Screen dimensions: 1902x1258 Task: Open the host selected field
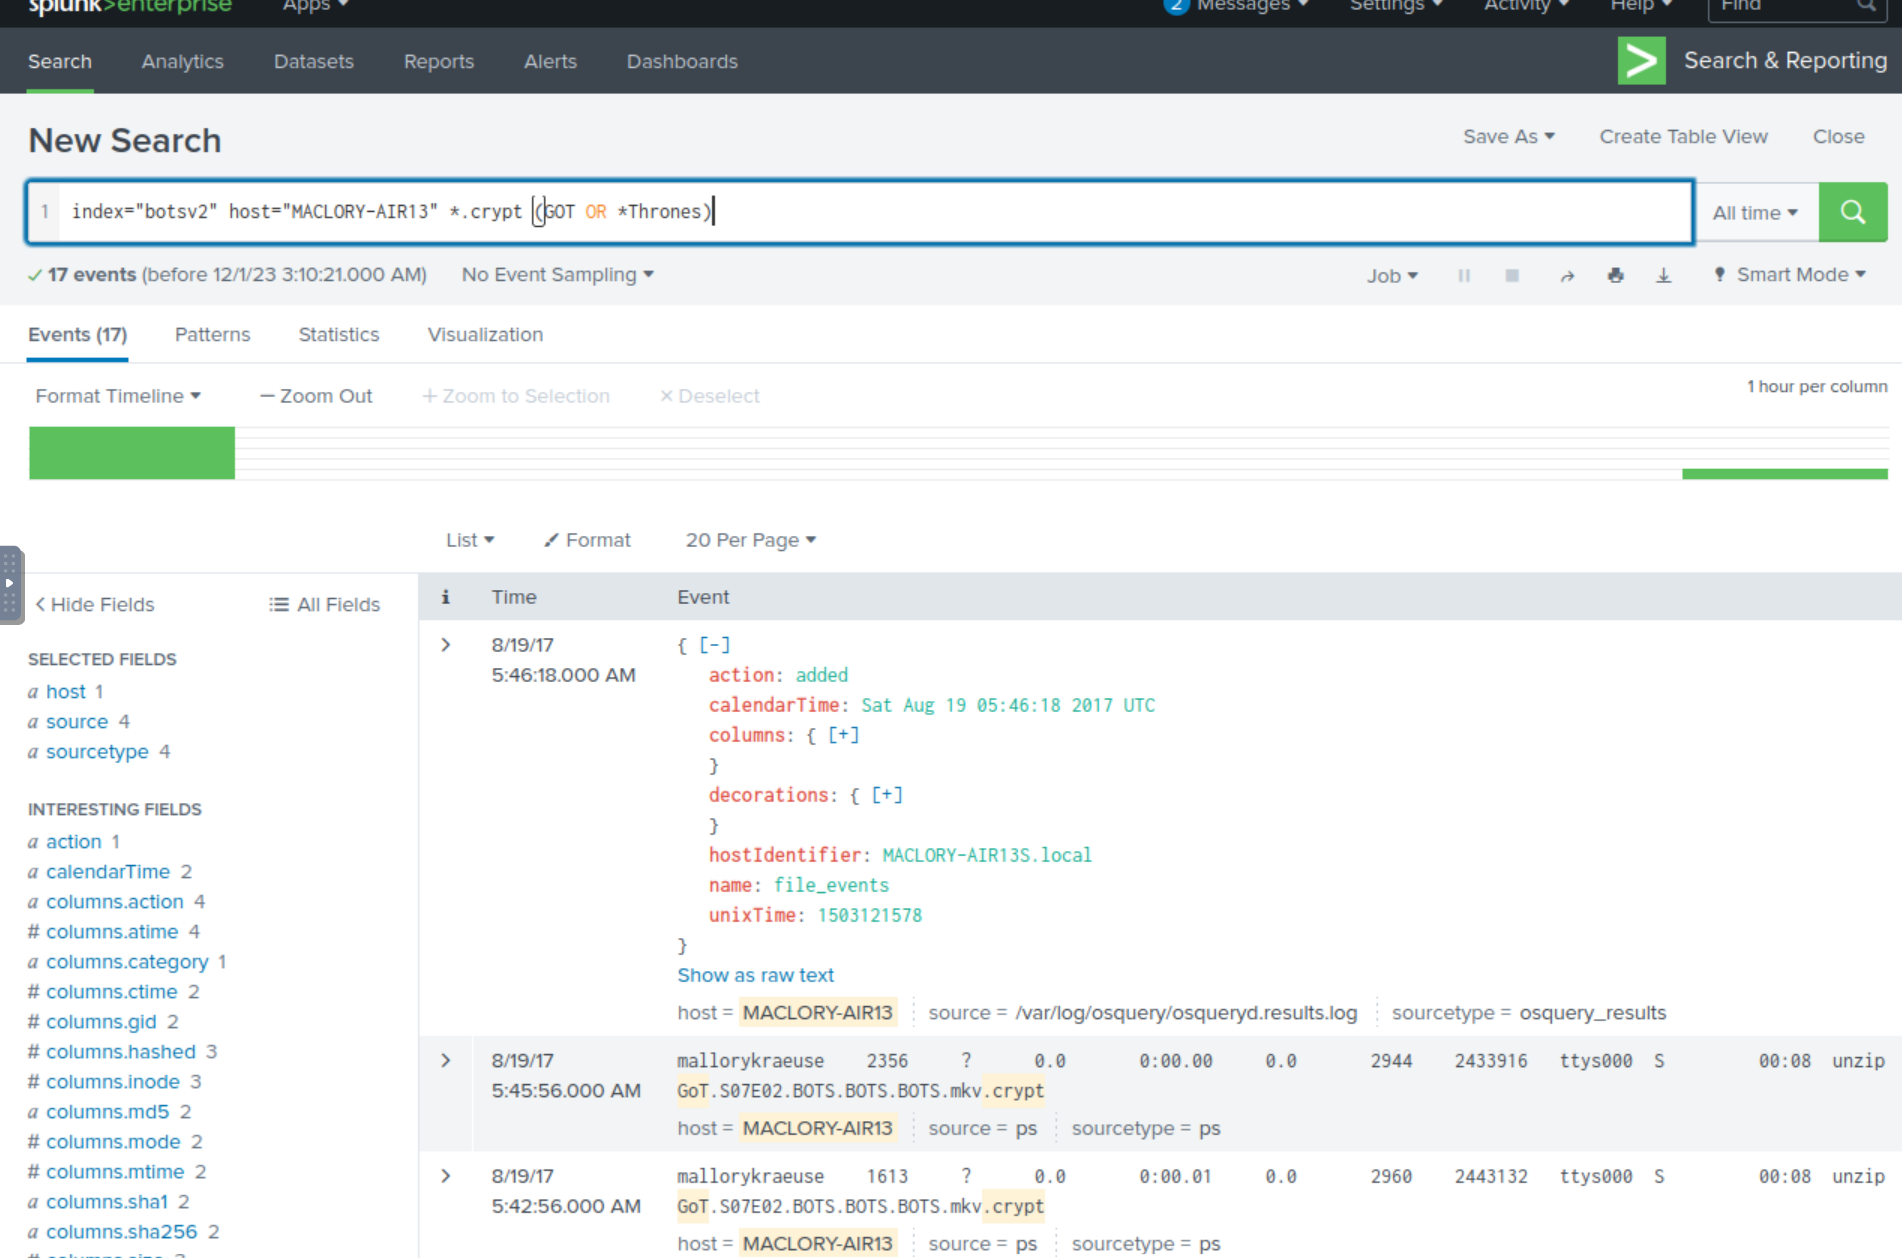tap(66, 692)
